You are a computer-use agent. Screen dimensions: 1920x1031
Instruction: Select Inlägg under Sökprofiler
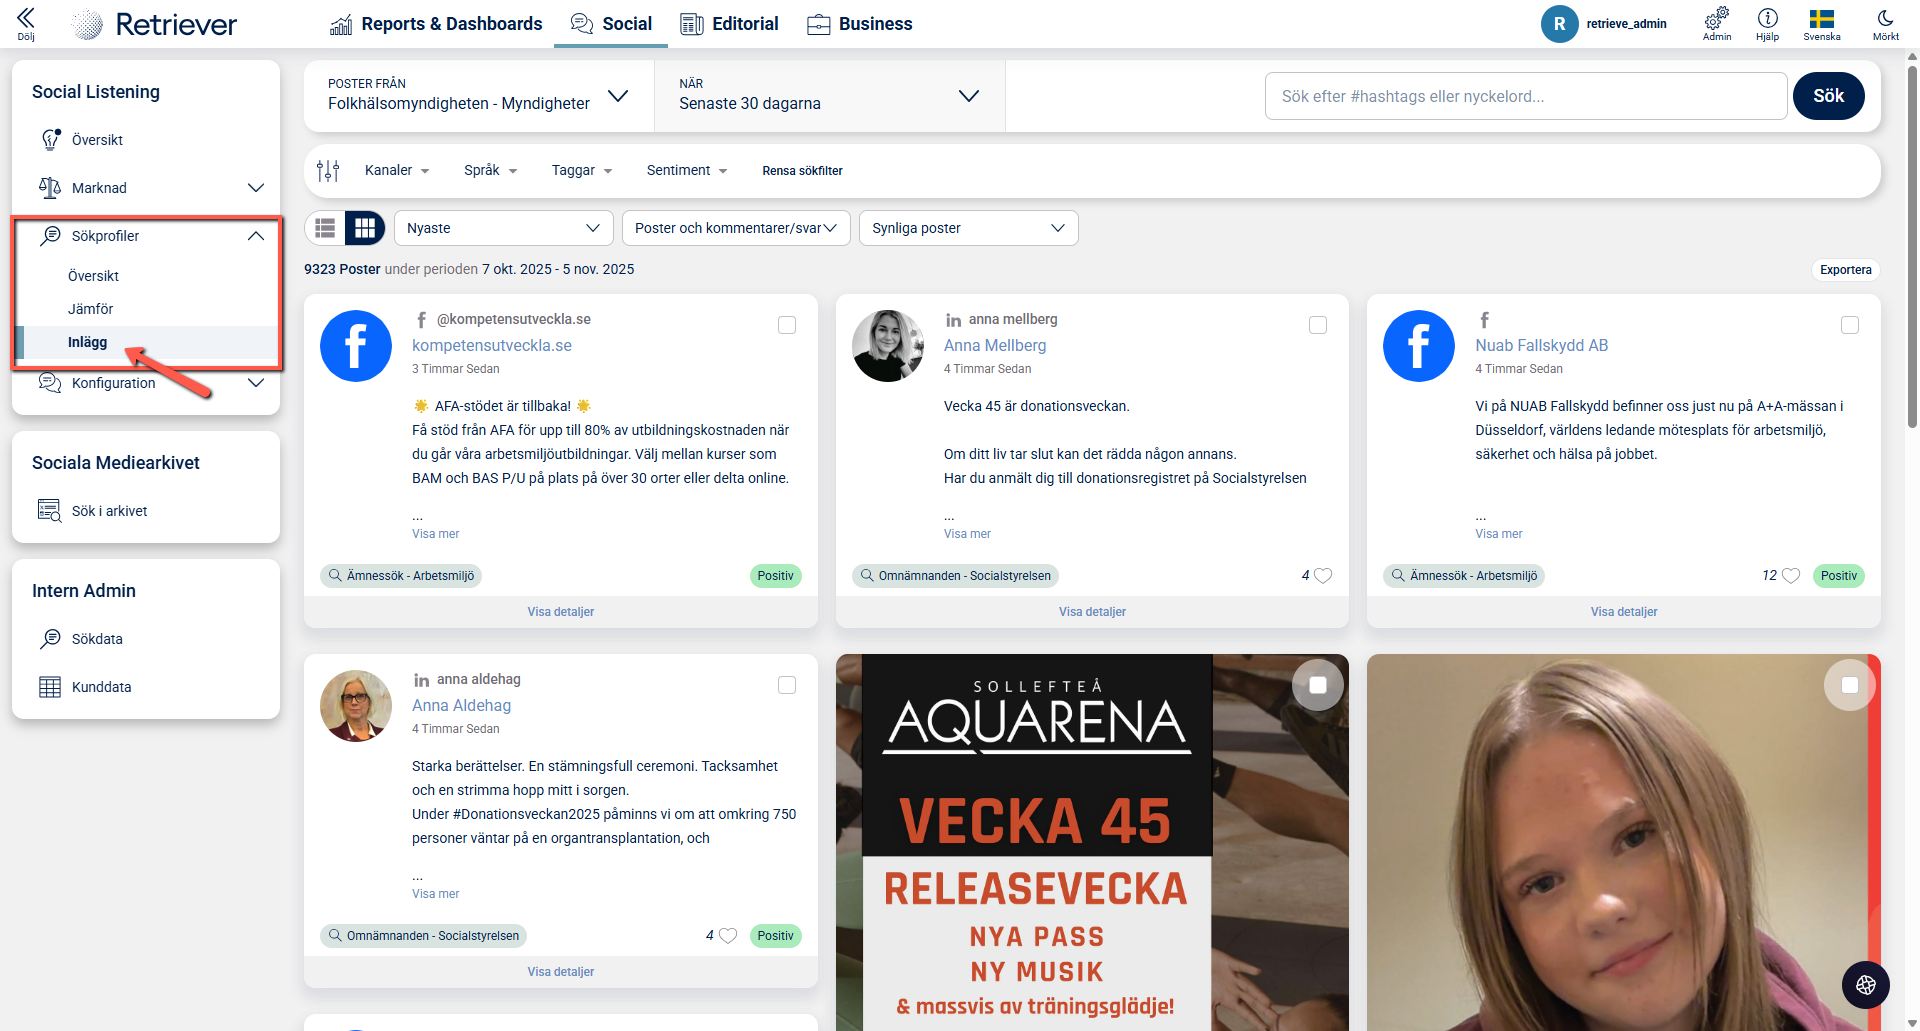88,342
